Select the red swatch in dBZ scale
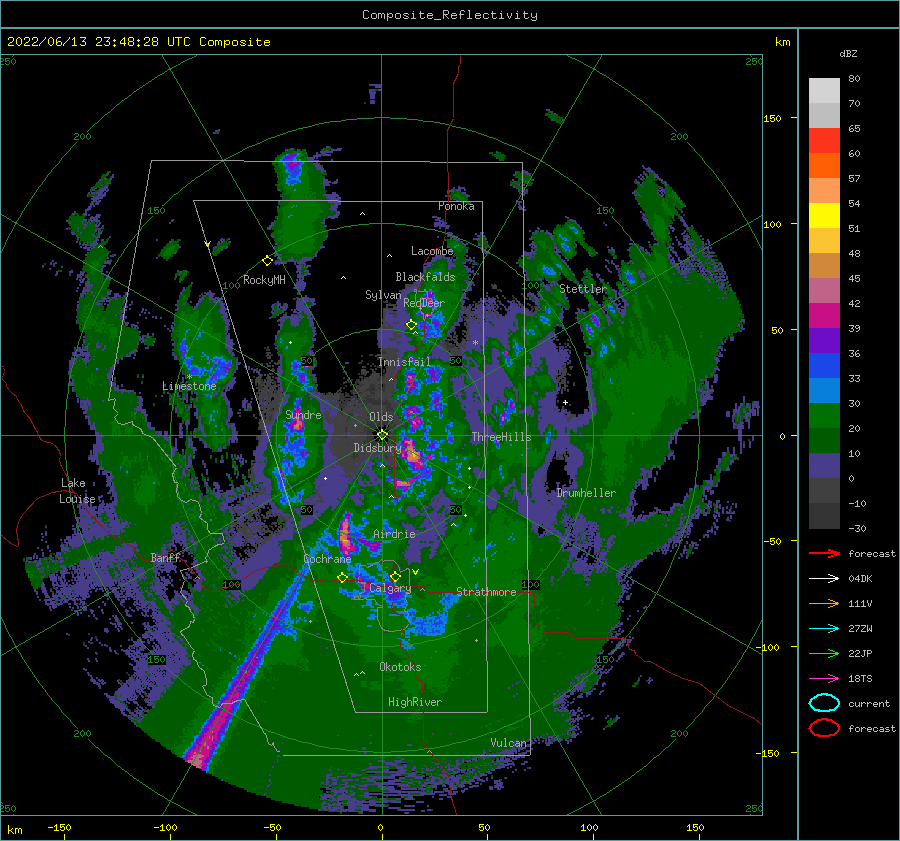 824,141
